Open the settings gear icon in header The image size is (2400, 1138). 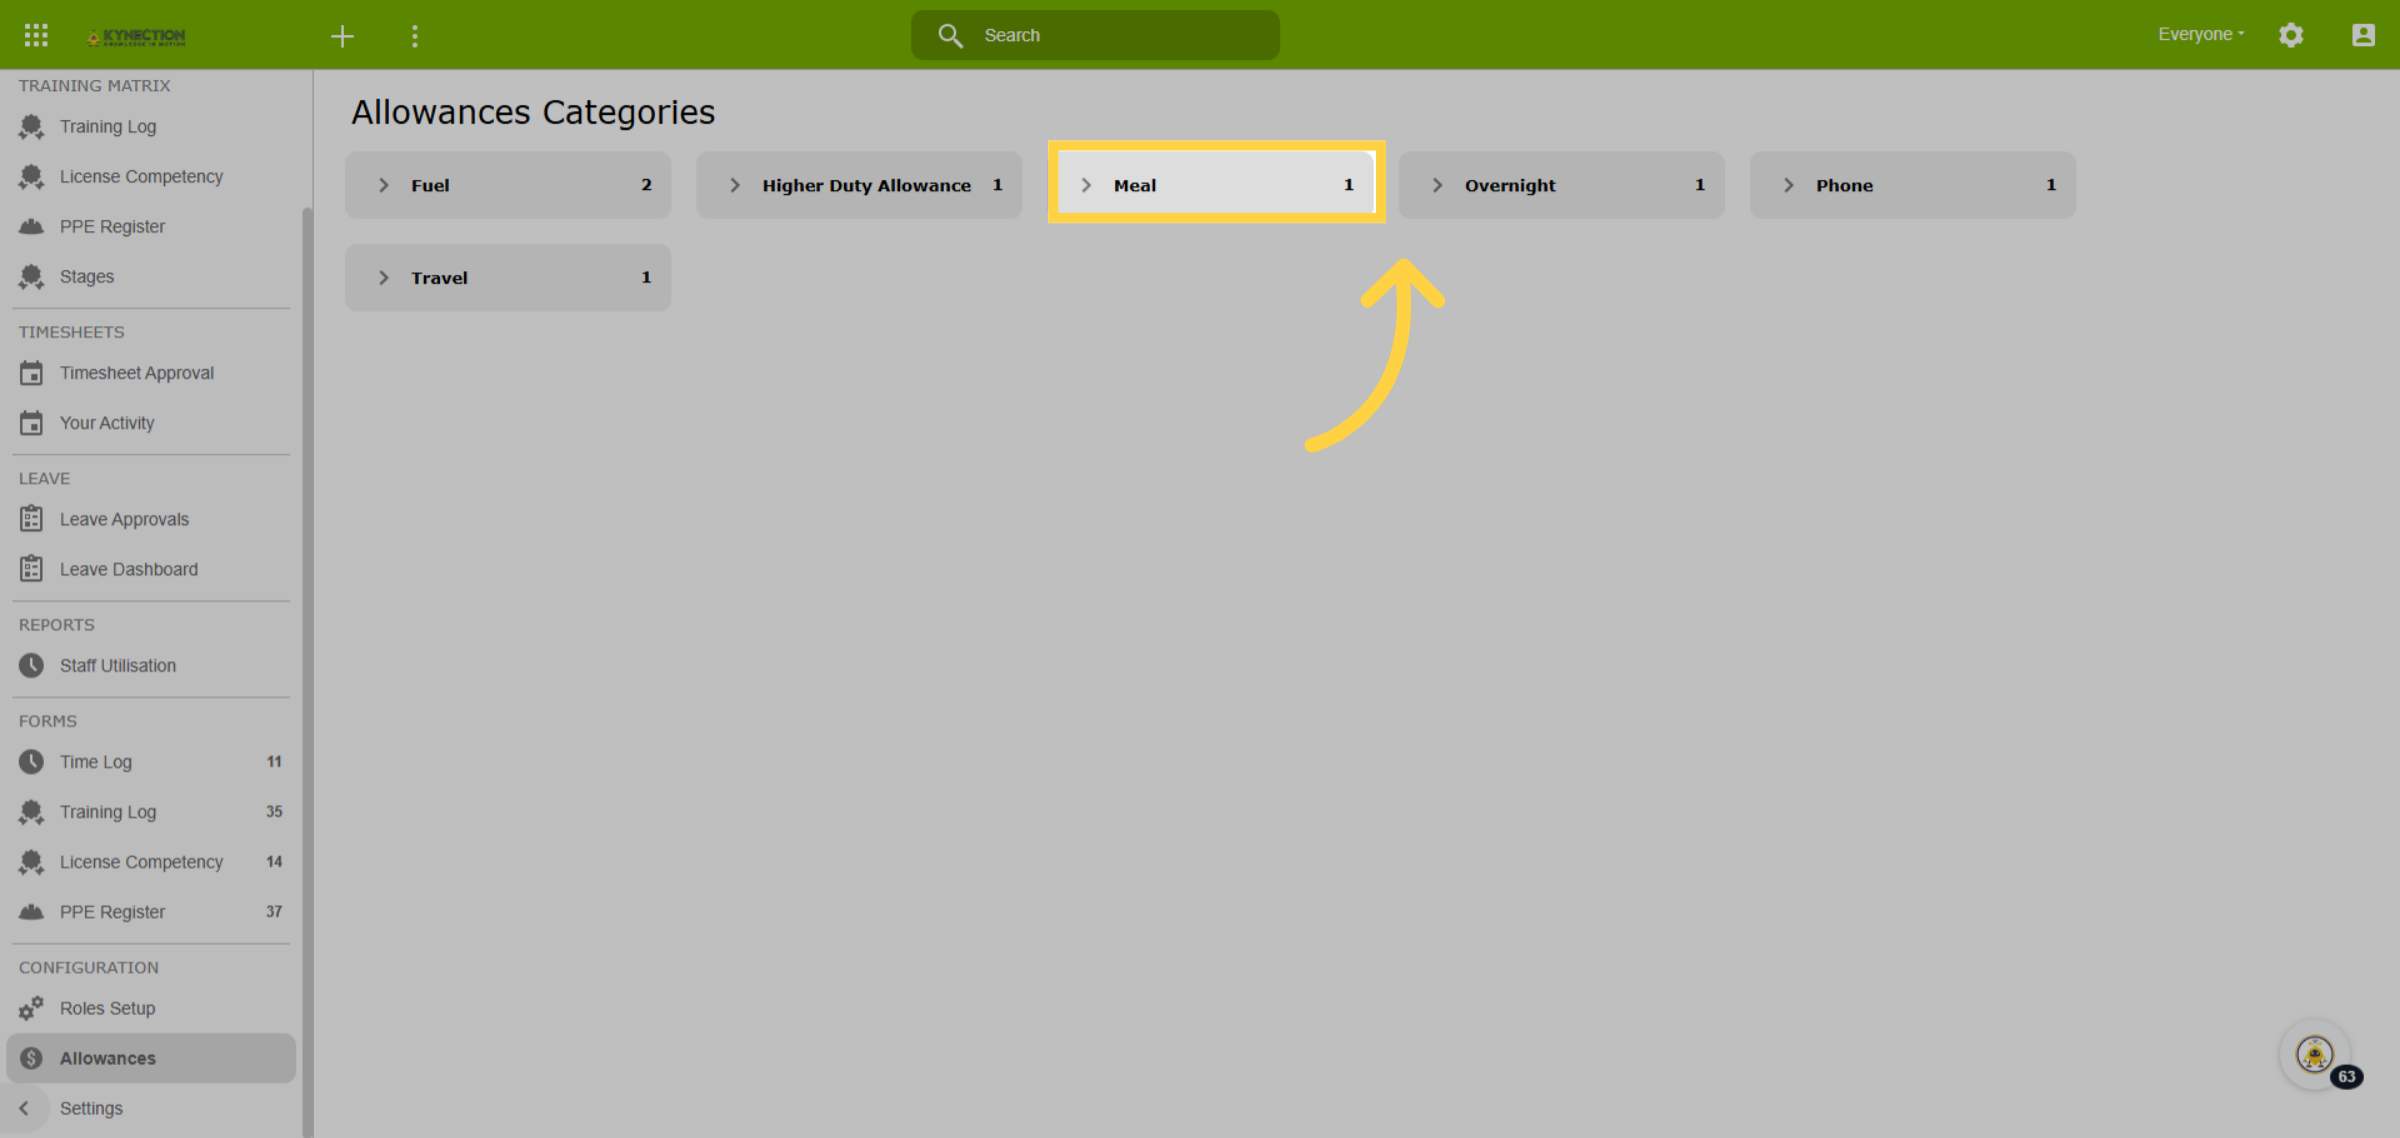[x=2291, y=35]
